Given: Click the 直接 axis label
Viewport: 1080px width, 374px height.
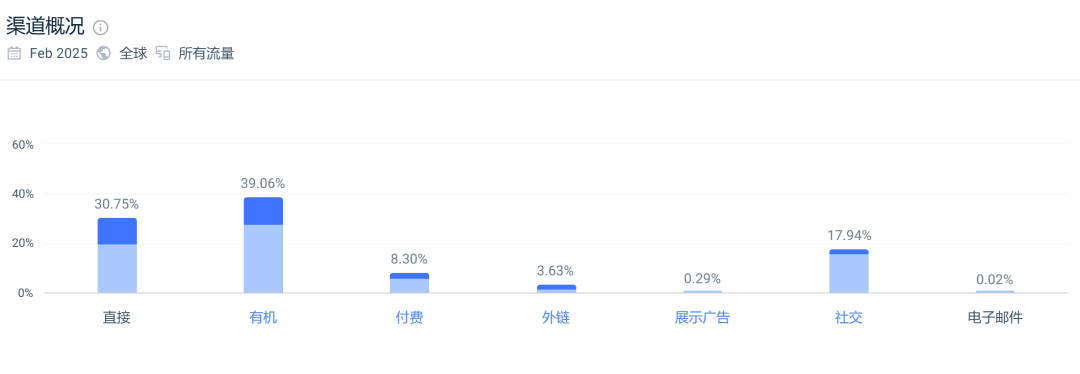Looking at the screenshot, I should 117,318.
